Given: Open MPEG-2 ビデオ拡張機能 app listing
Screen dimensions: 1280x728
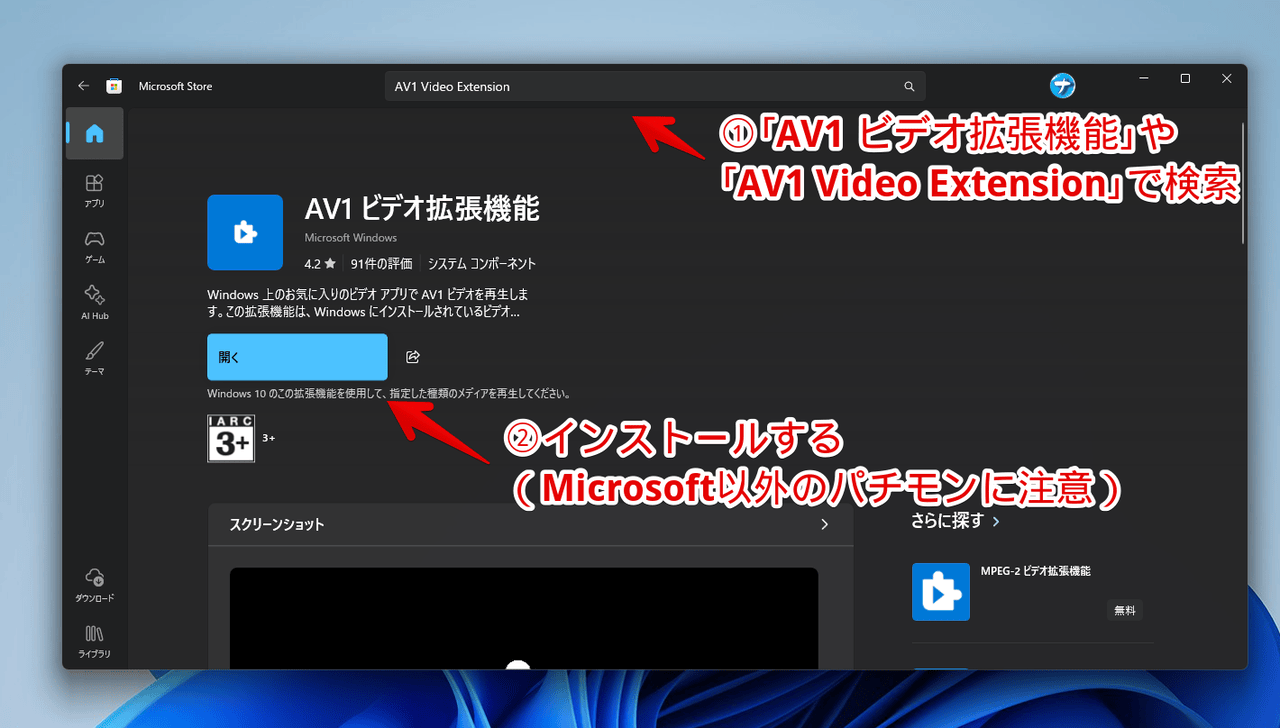Looking at the screenshot, I should [1035, 571].
